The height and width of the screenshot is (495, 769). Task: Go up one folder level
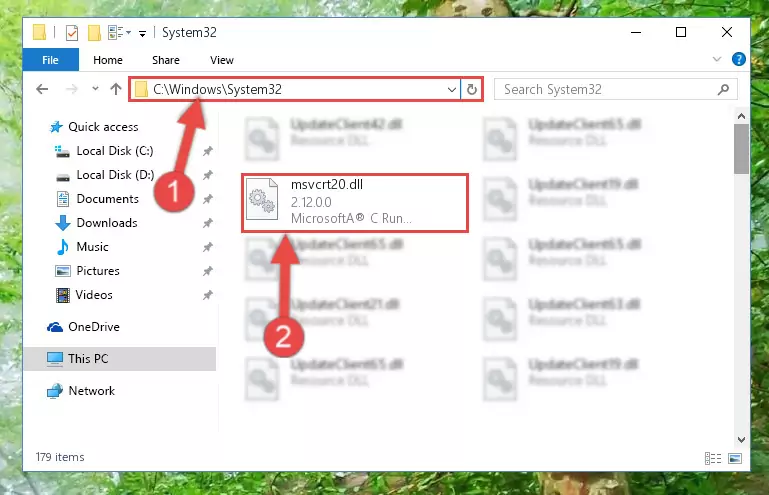coord(116,89)
